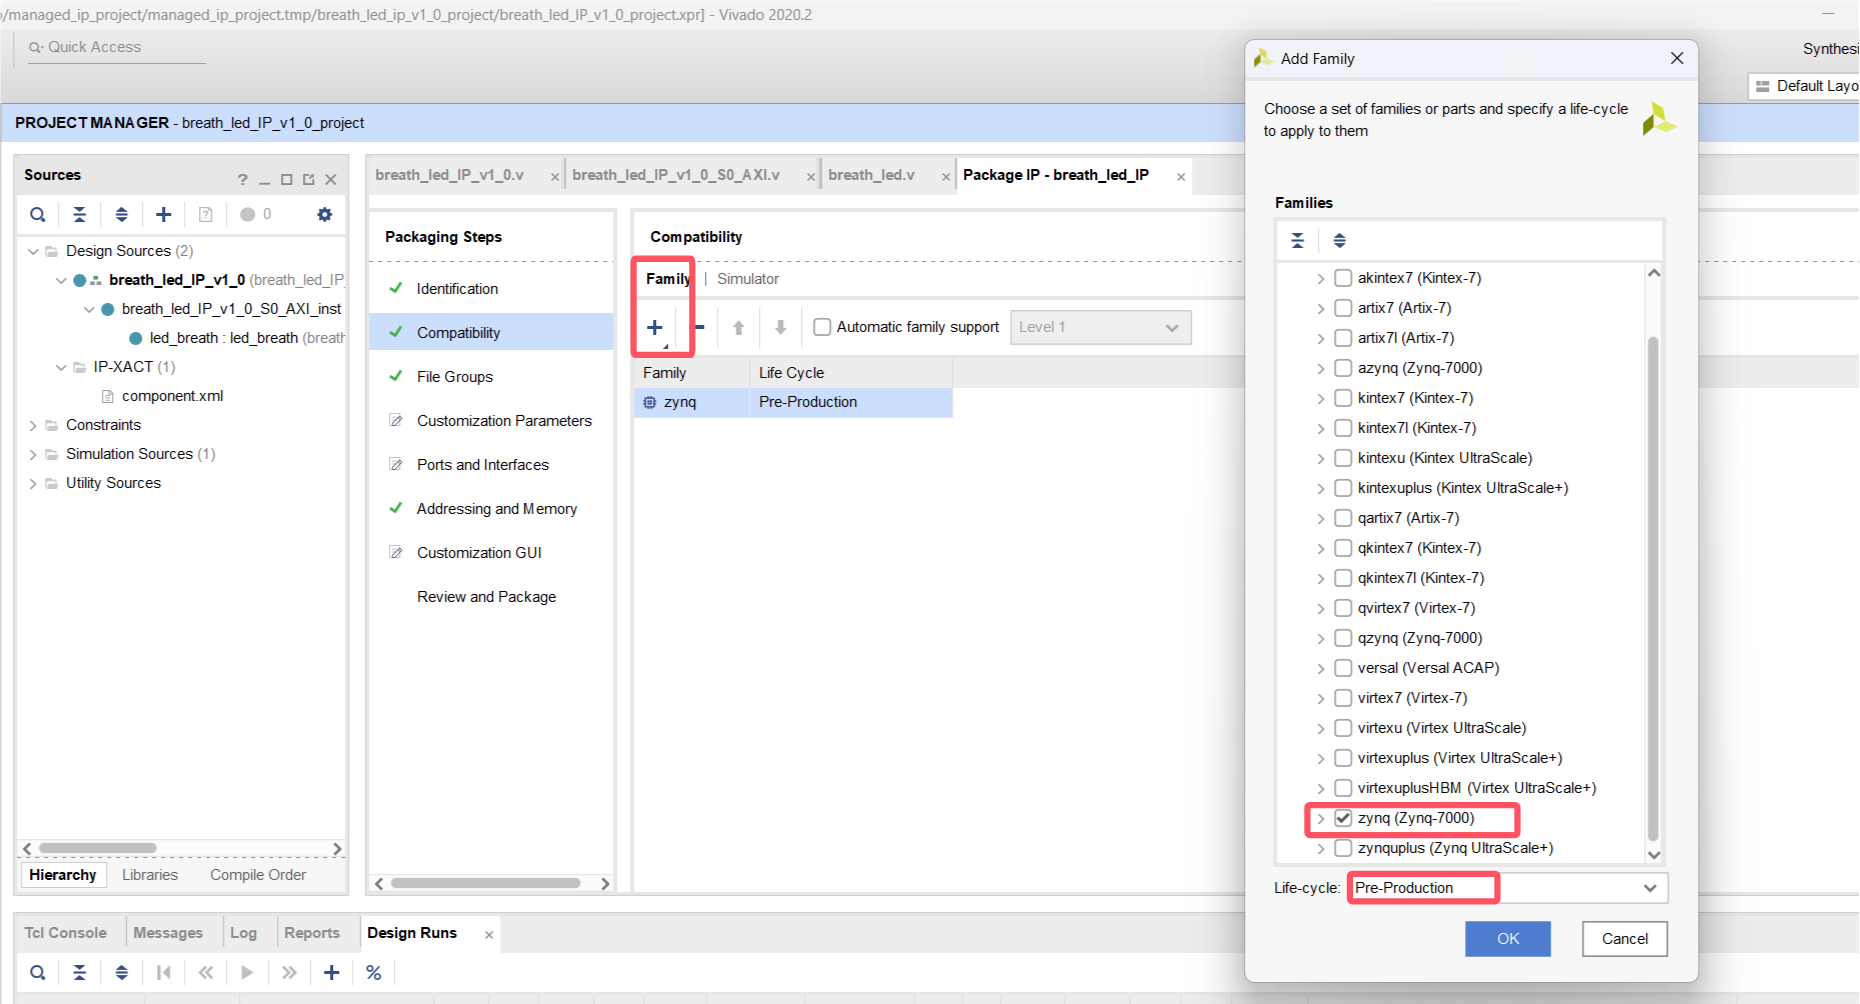Close the breath_led.v tab
This screenshot has height=1004, width=1860.
pos(946,177)
